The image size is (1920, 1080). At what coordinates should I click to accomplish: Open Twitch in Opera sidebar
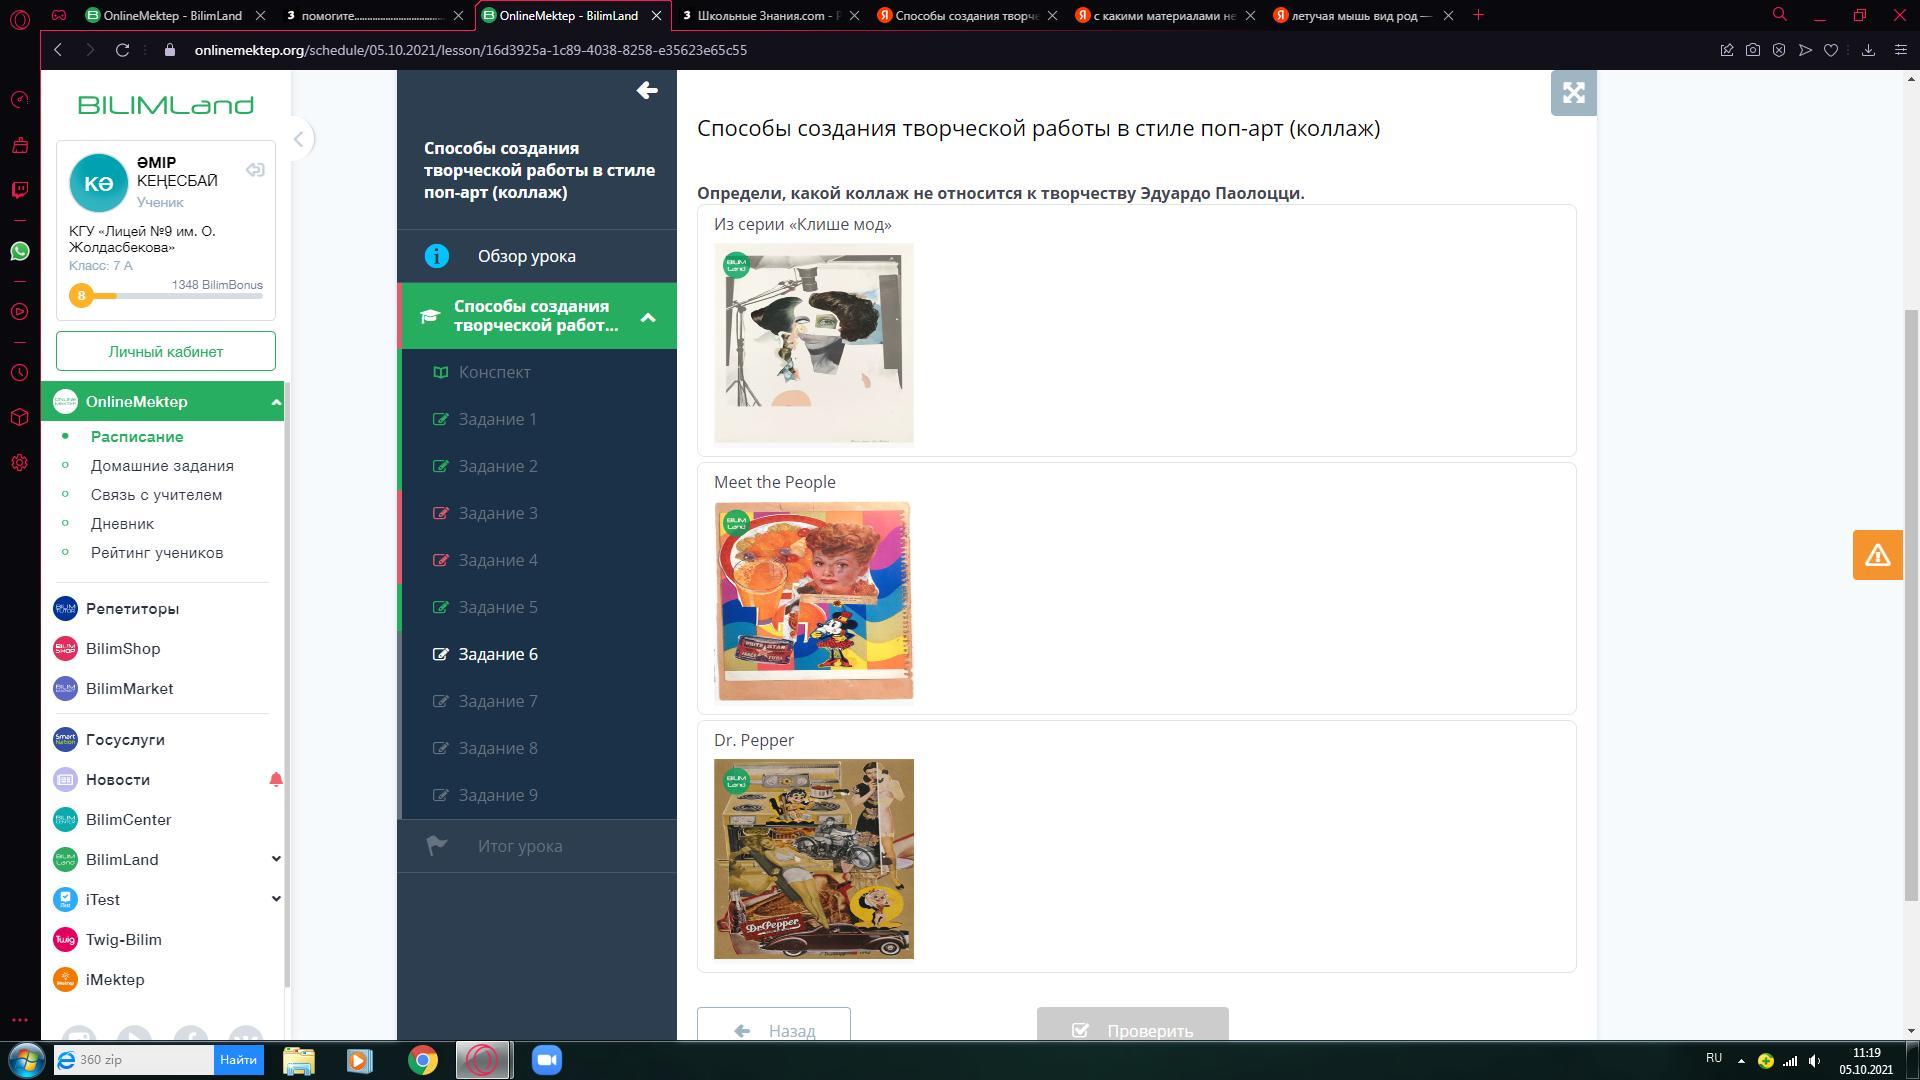(19, 189)
